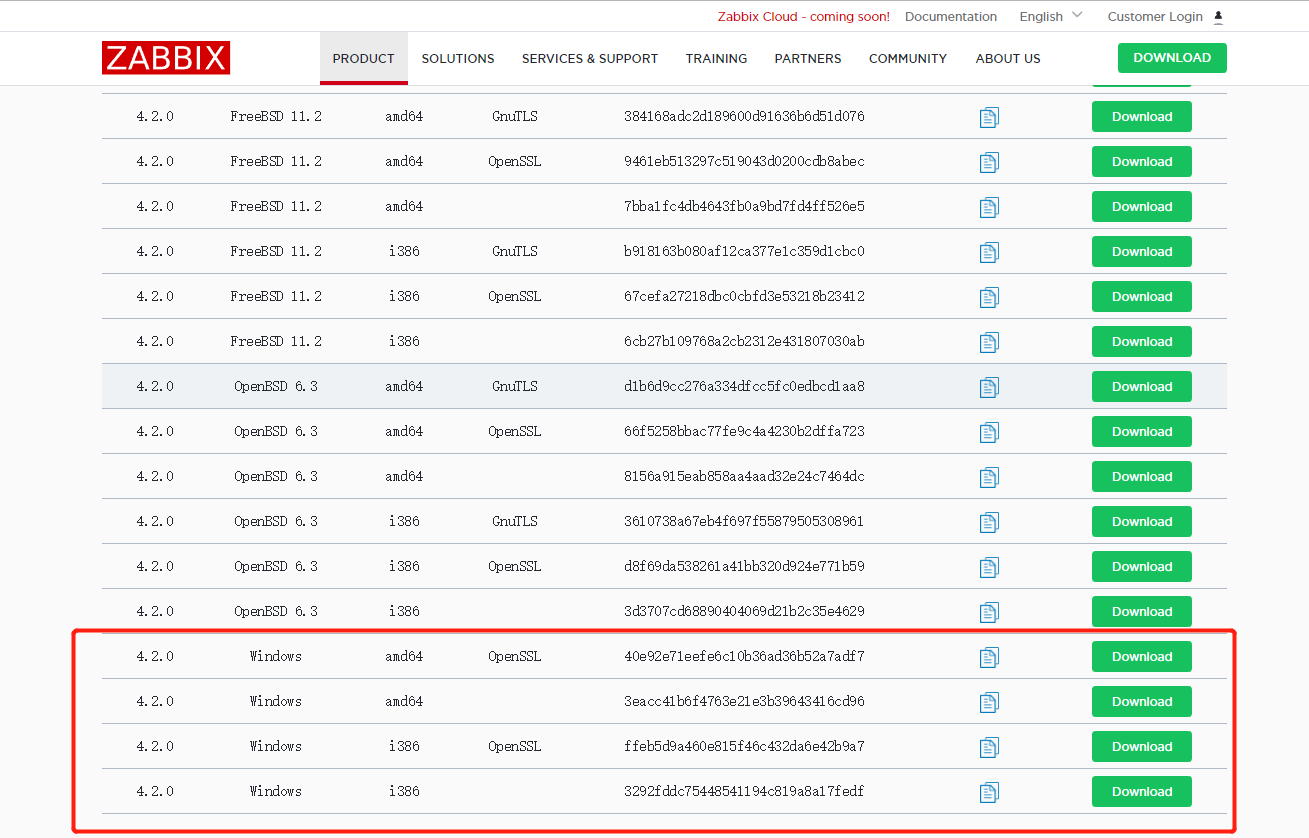Open the COMMUNITY menu

point(908,58)
